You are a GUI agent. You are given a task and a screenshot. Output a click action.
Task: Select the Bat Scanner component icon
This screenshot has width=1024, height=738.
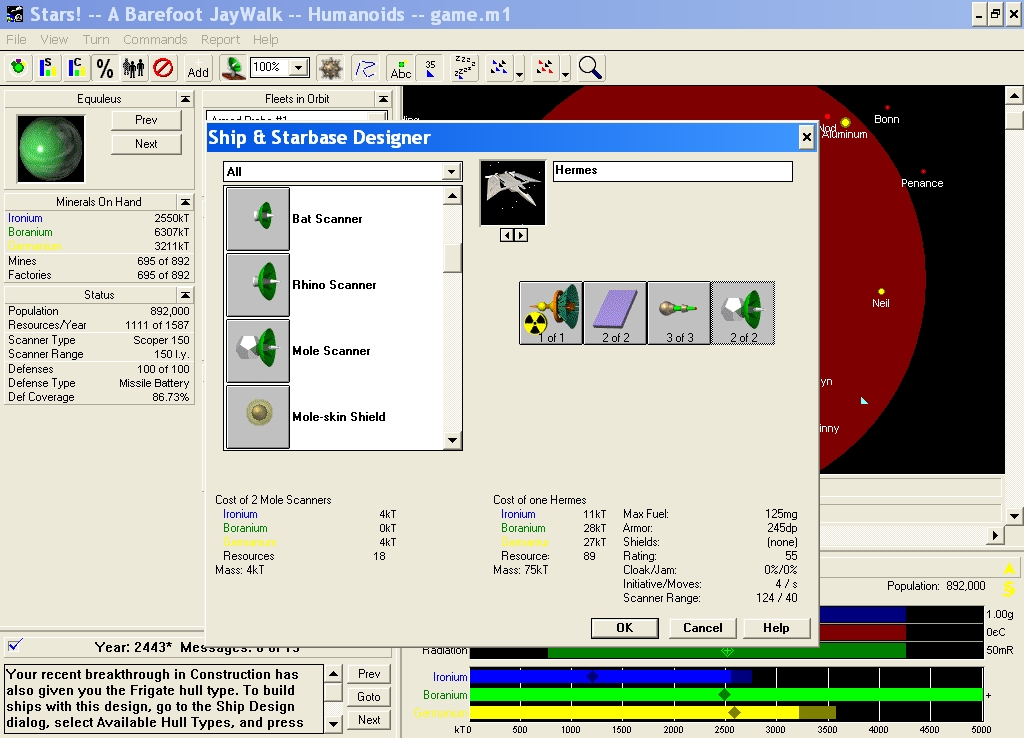tap(258, 219)
